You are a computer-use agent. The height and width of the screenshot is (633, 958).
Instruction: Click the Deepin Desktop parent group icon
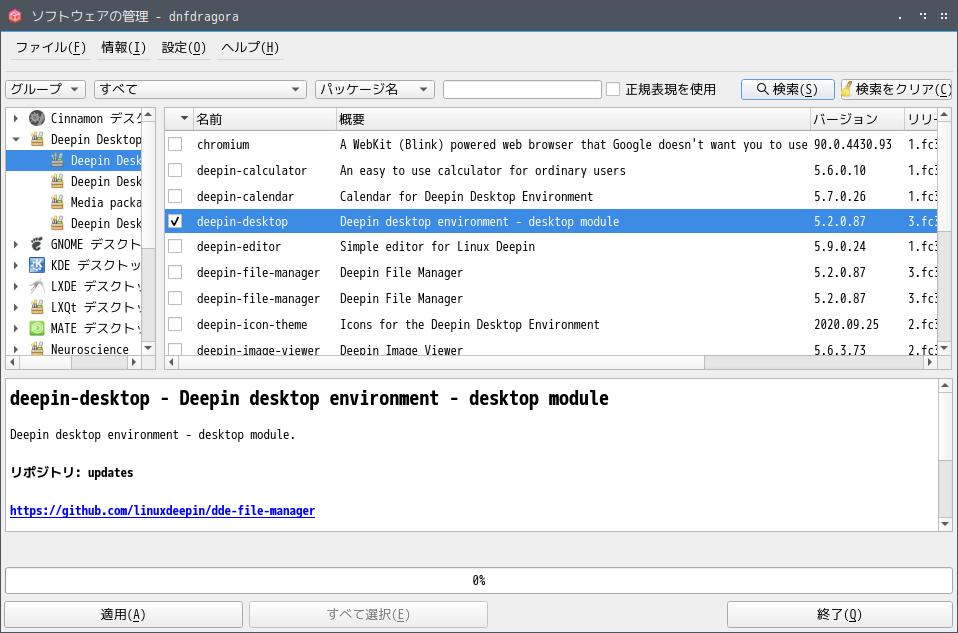[x=37, y=139]
